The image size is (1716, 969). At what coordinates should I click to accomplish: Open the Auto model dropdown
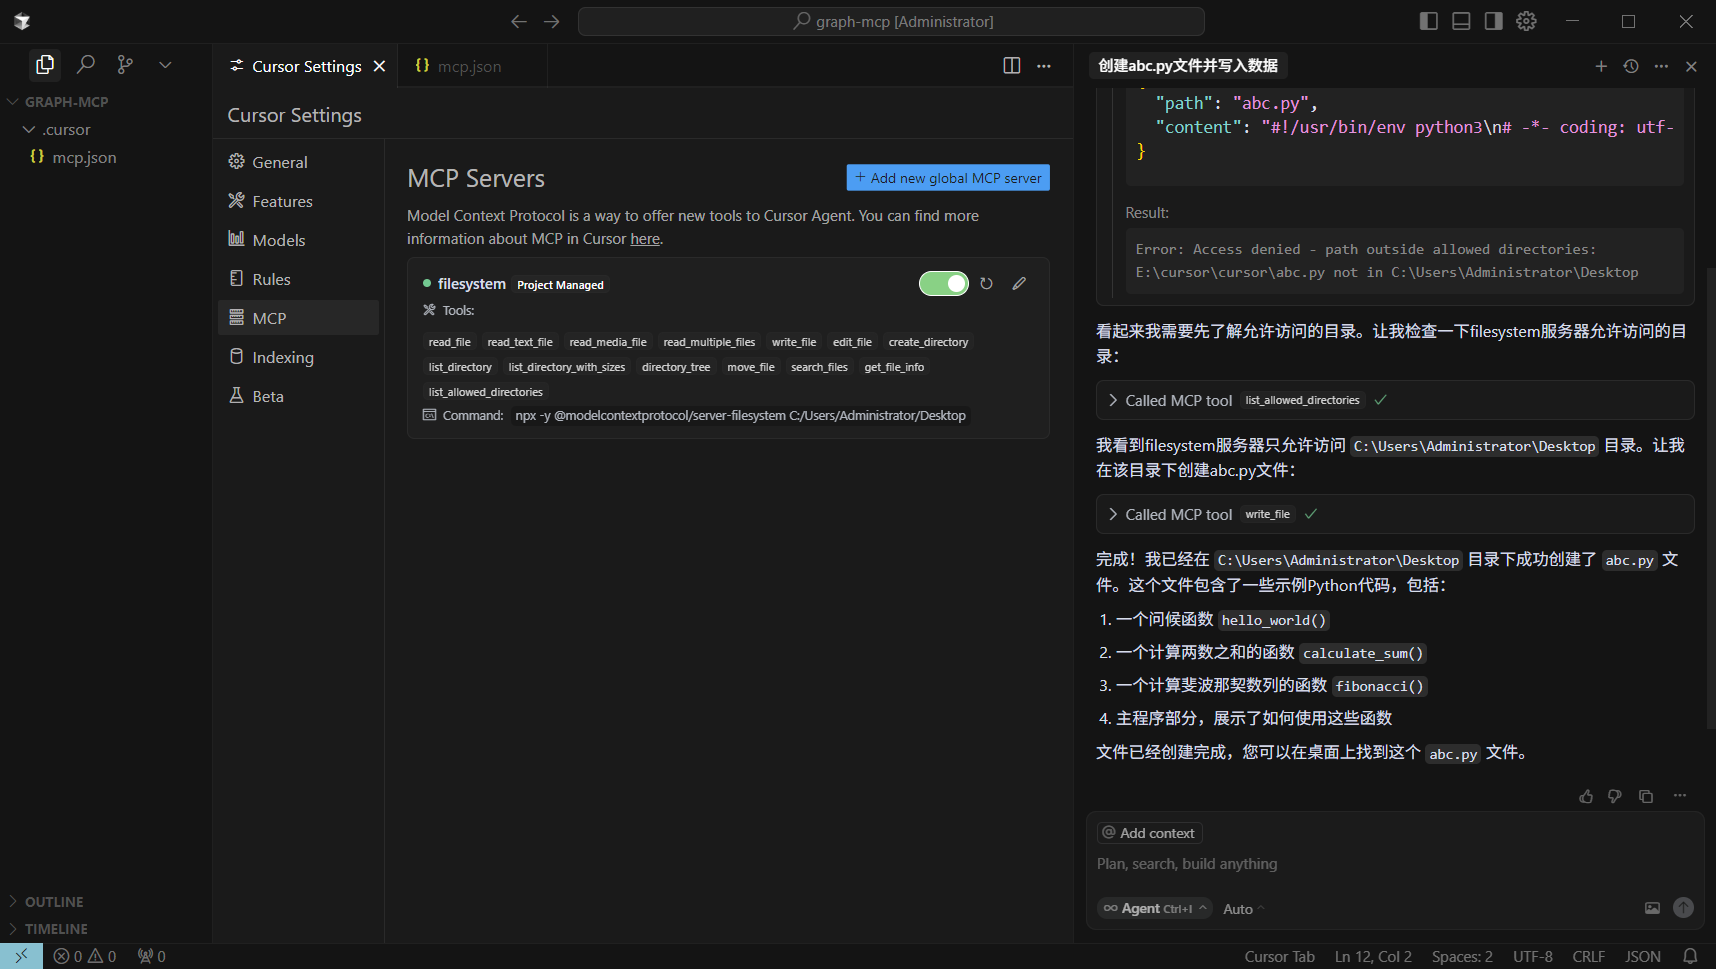(x=1244, y=909)
